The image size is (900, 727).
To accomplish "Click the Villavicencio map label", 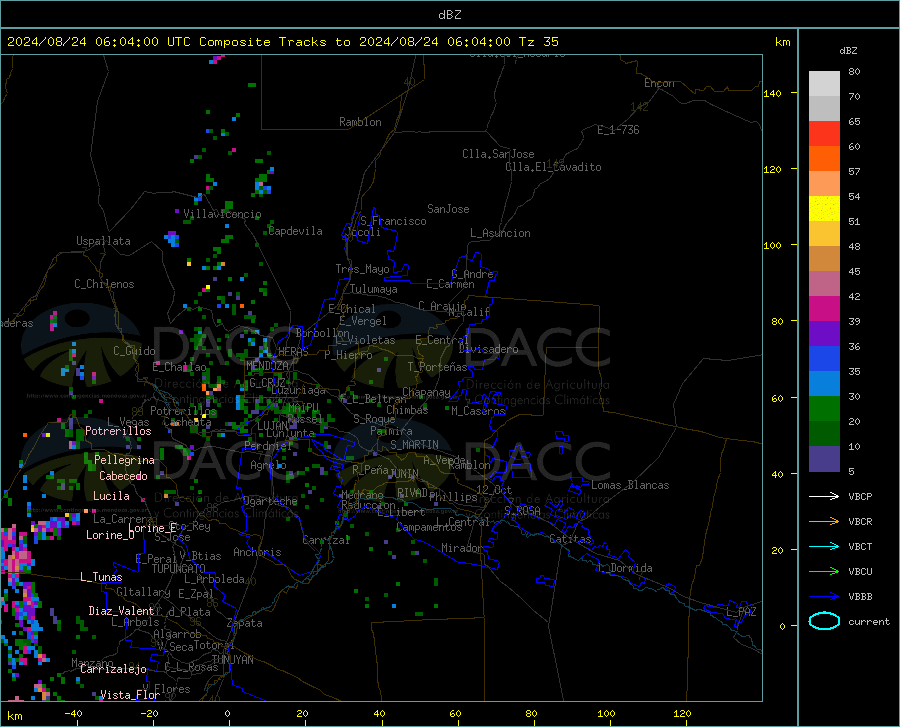I will click(222, 214).
